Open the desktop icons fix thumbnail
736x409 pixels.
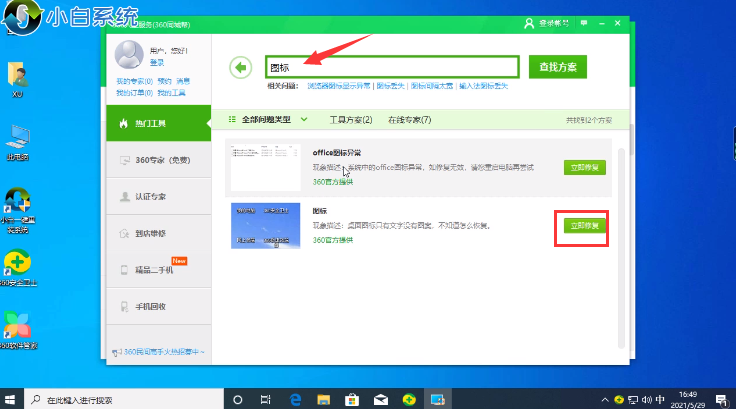[x=264, y=225]
